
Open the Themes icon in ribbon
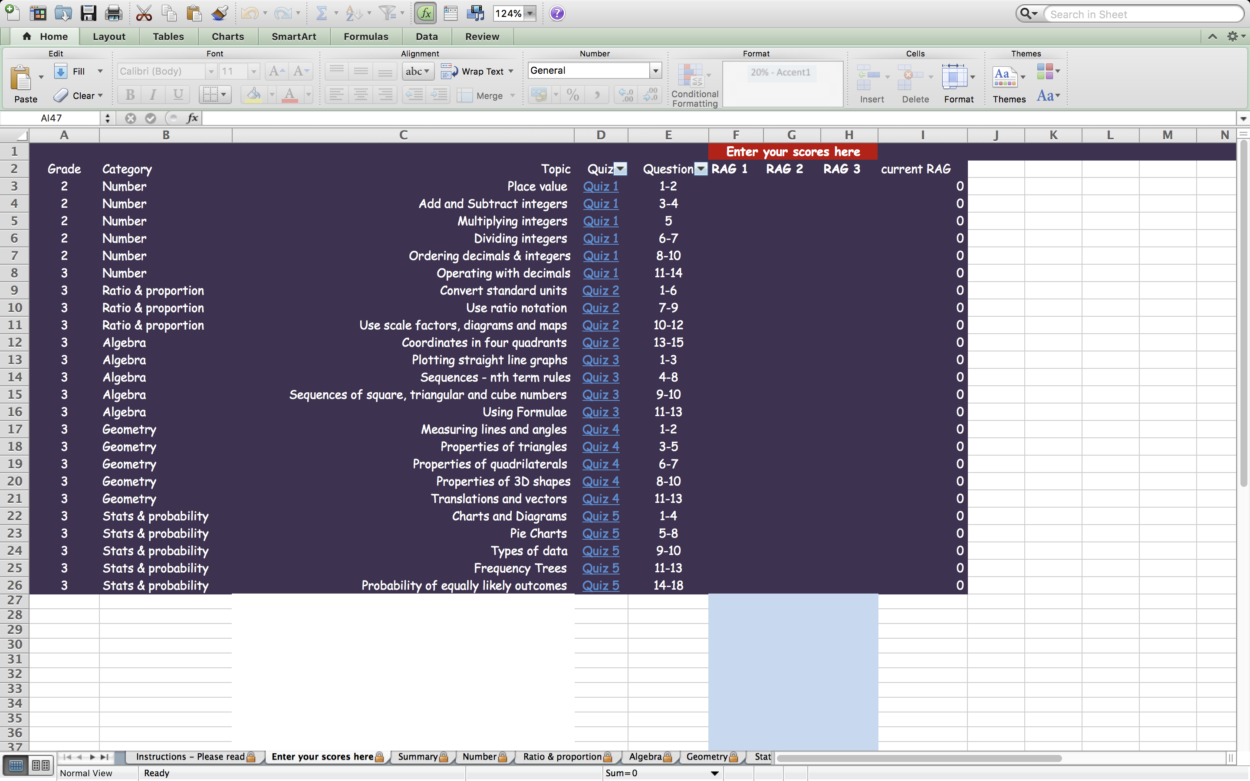click(1009, 84)
